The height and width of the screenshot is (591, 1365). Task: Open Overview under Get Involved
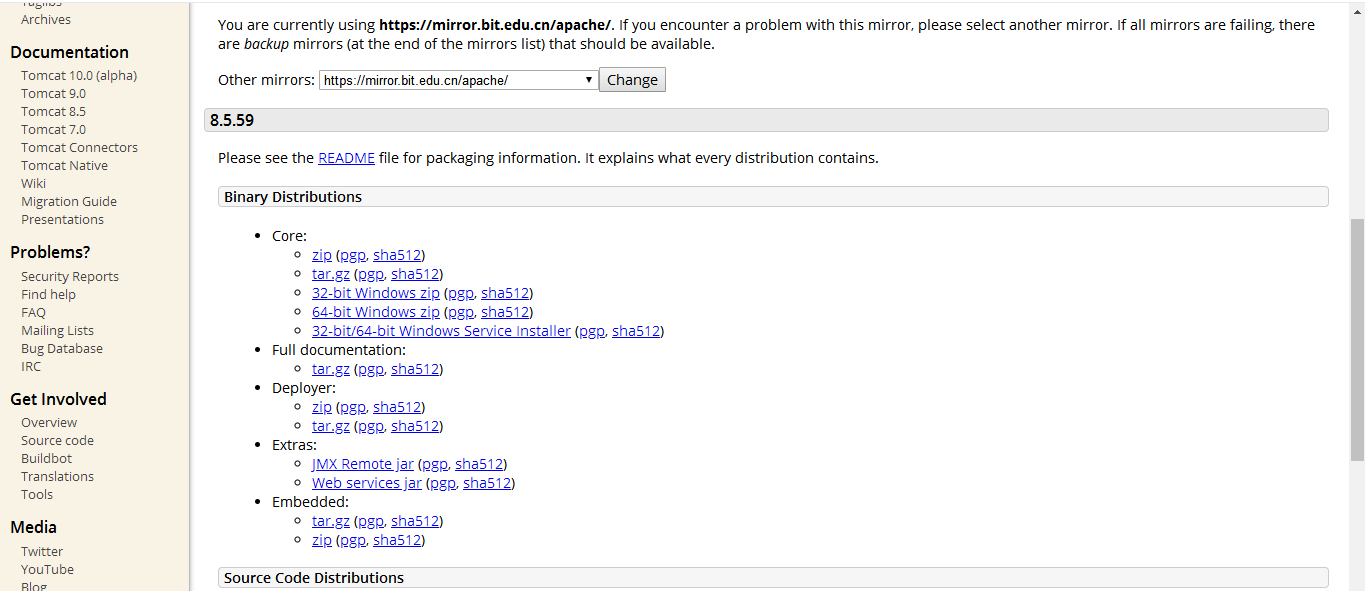point(49,422)
